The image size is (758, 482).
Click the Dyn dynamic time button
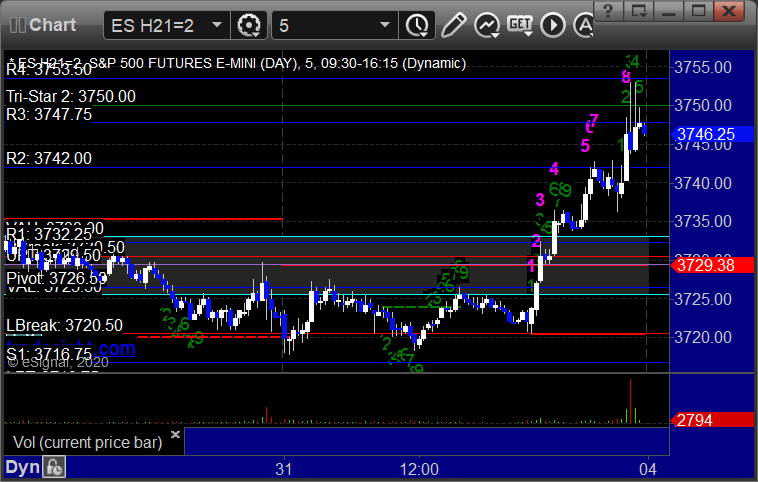[x=22, y=467]
